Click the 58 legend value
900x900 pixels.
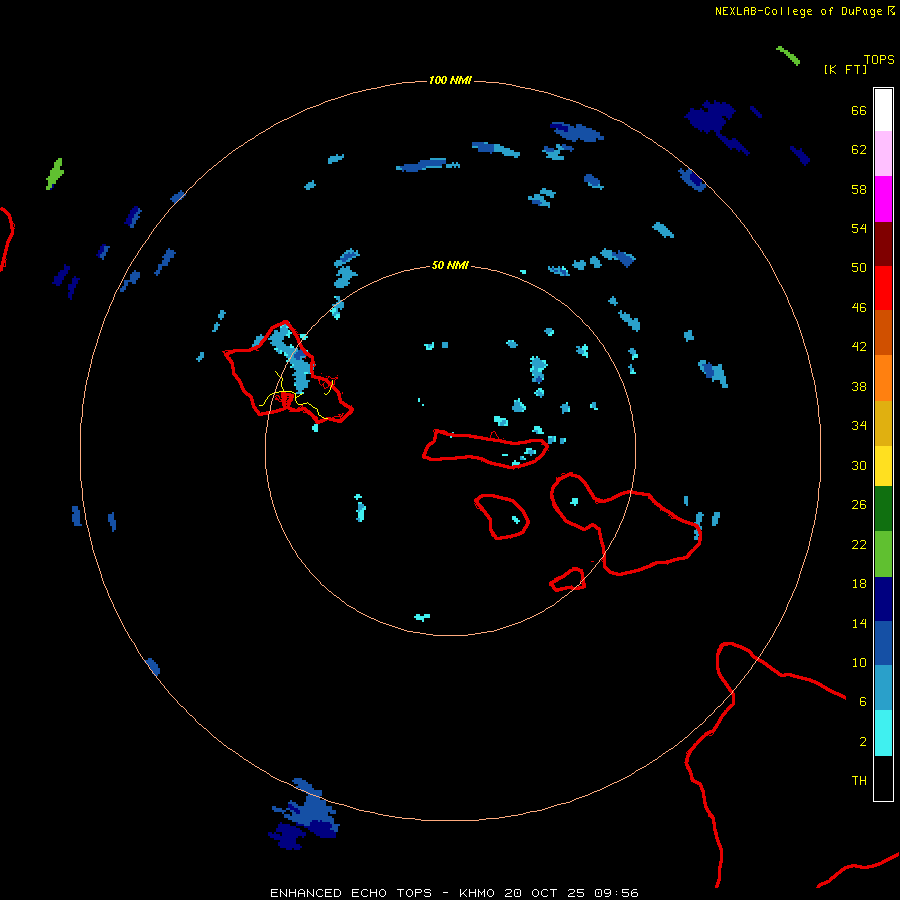tap(859, 189)
